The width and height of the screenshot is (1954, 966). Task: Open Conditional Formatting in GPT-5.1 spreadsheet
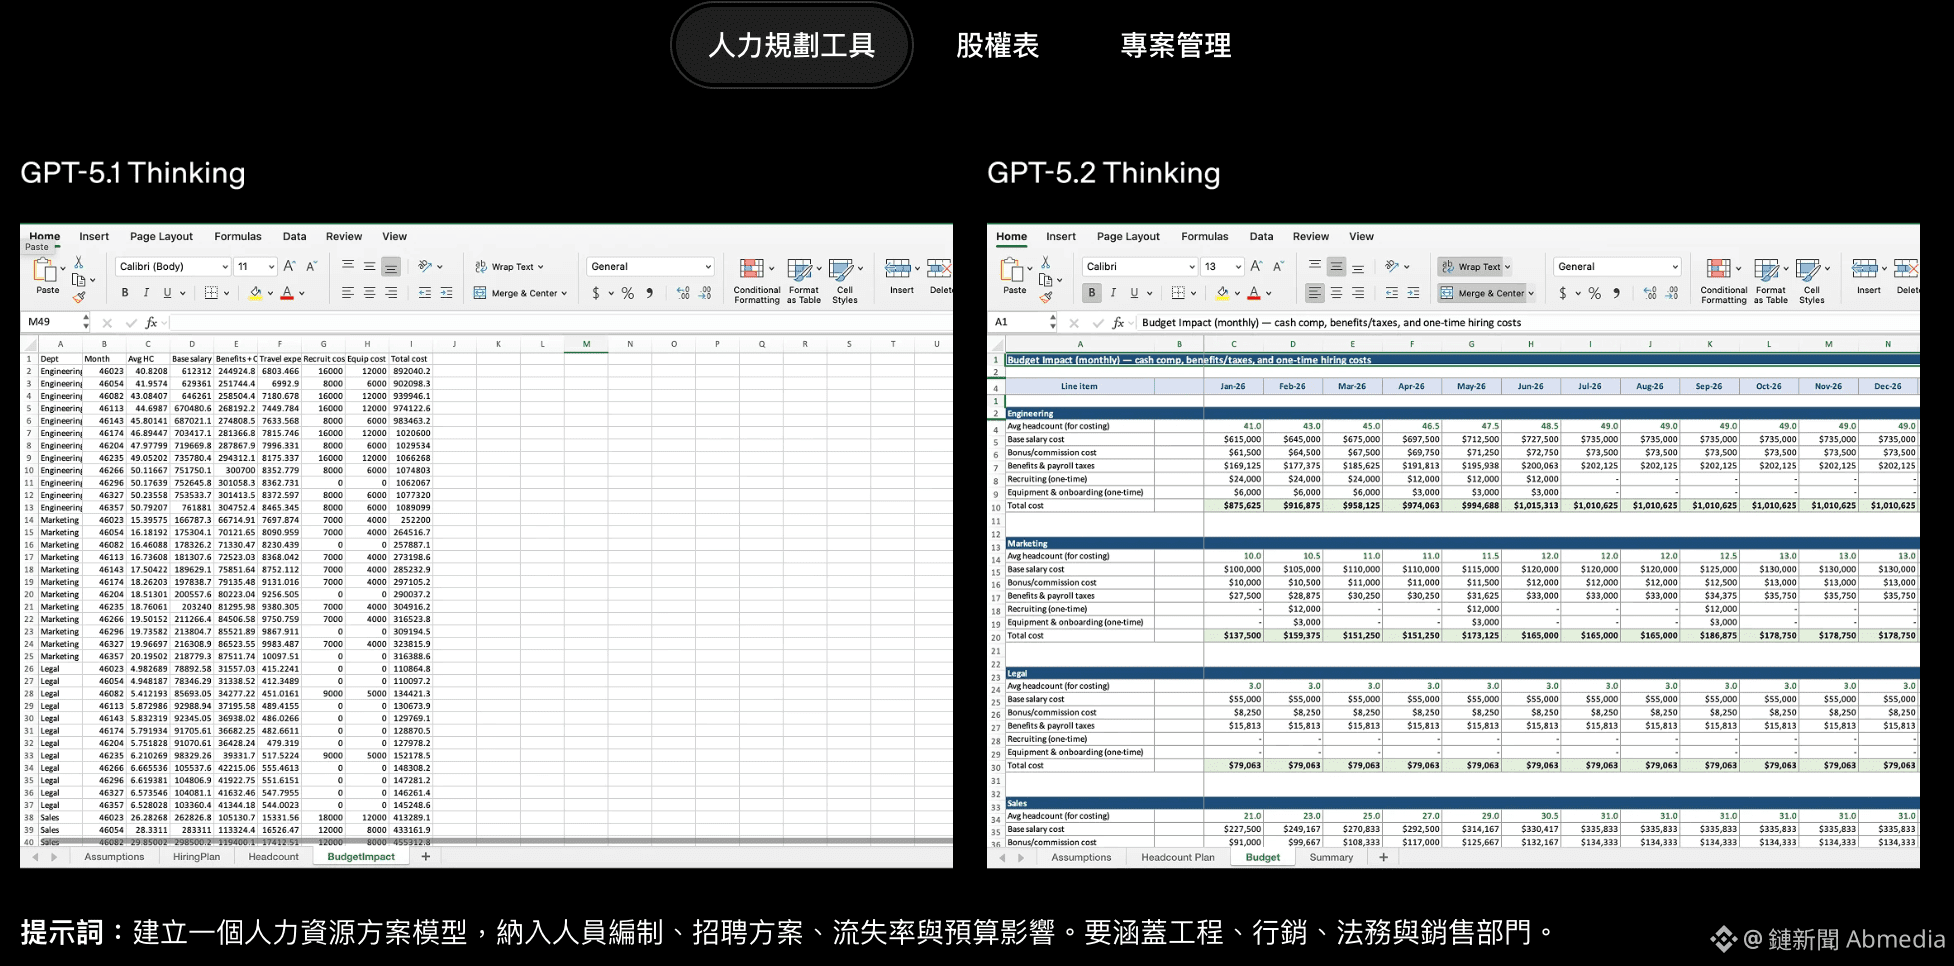pyautogui.click(x=756, y=280)
